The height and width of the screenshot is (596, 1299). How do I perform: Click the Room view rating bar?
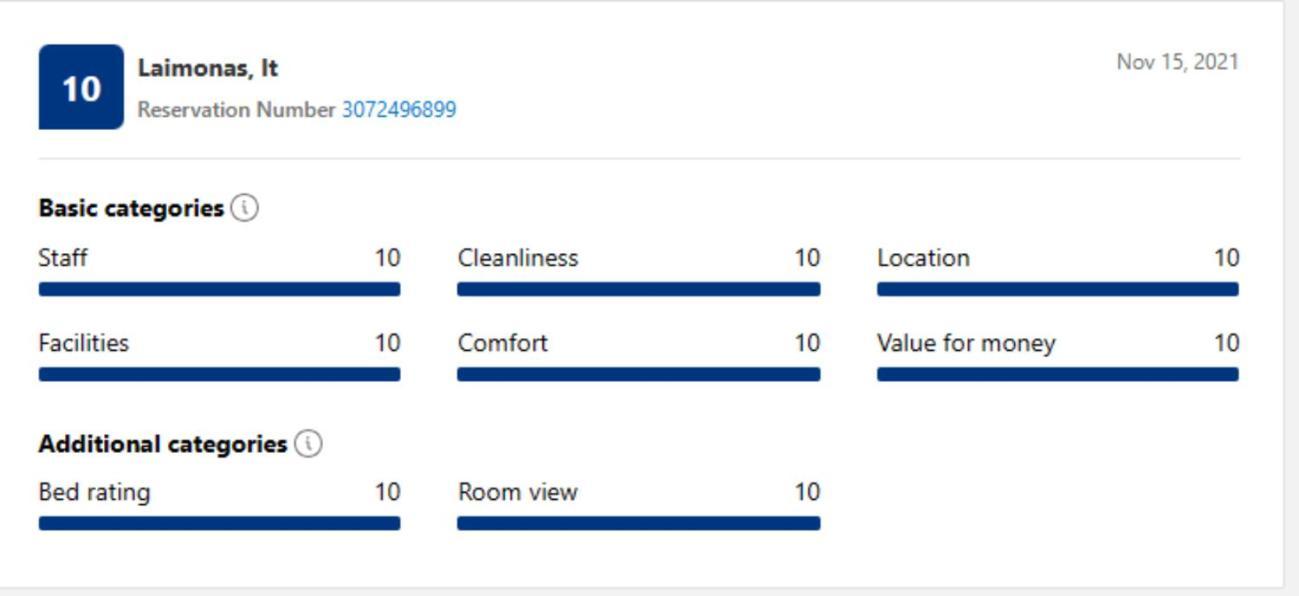coord(639,523)
